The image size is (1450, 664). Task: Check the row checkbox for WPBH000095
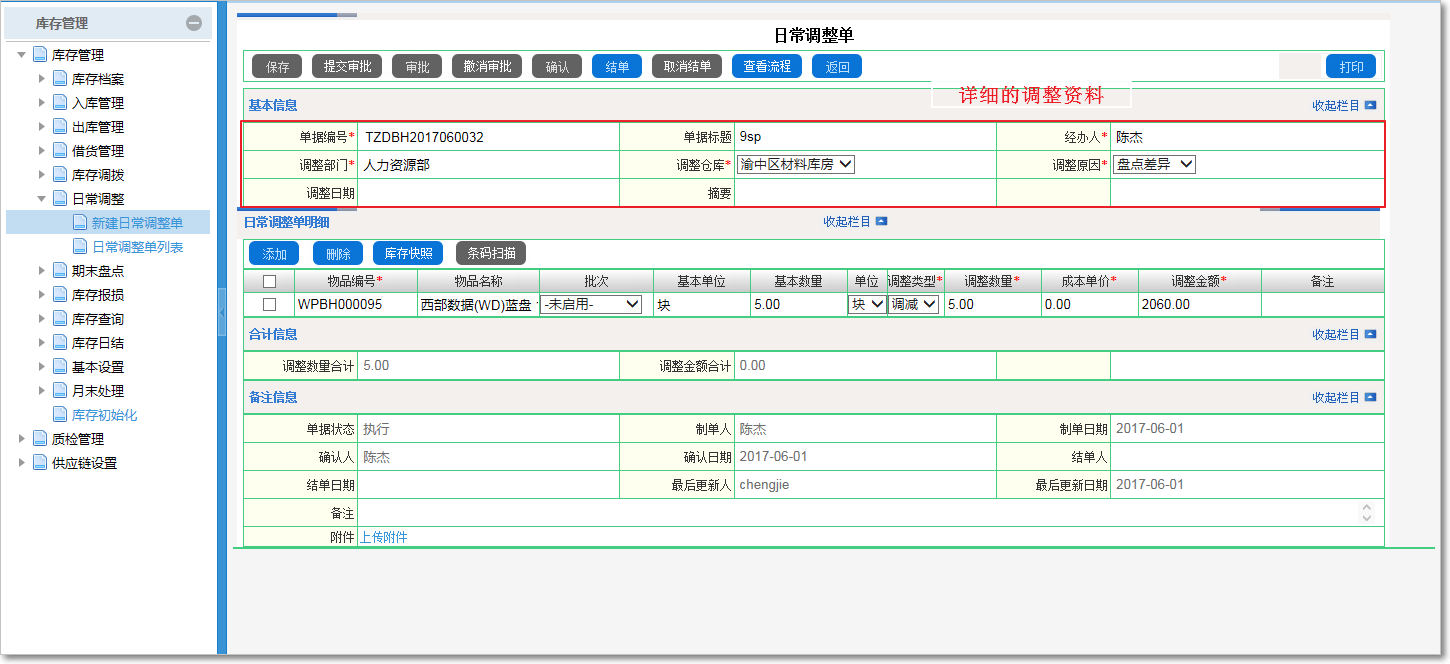(x=269, y=305)
